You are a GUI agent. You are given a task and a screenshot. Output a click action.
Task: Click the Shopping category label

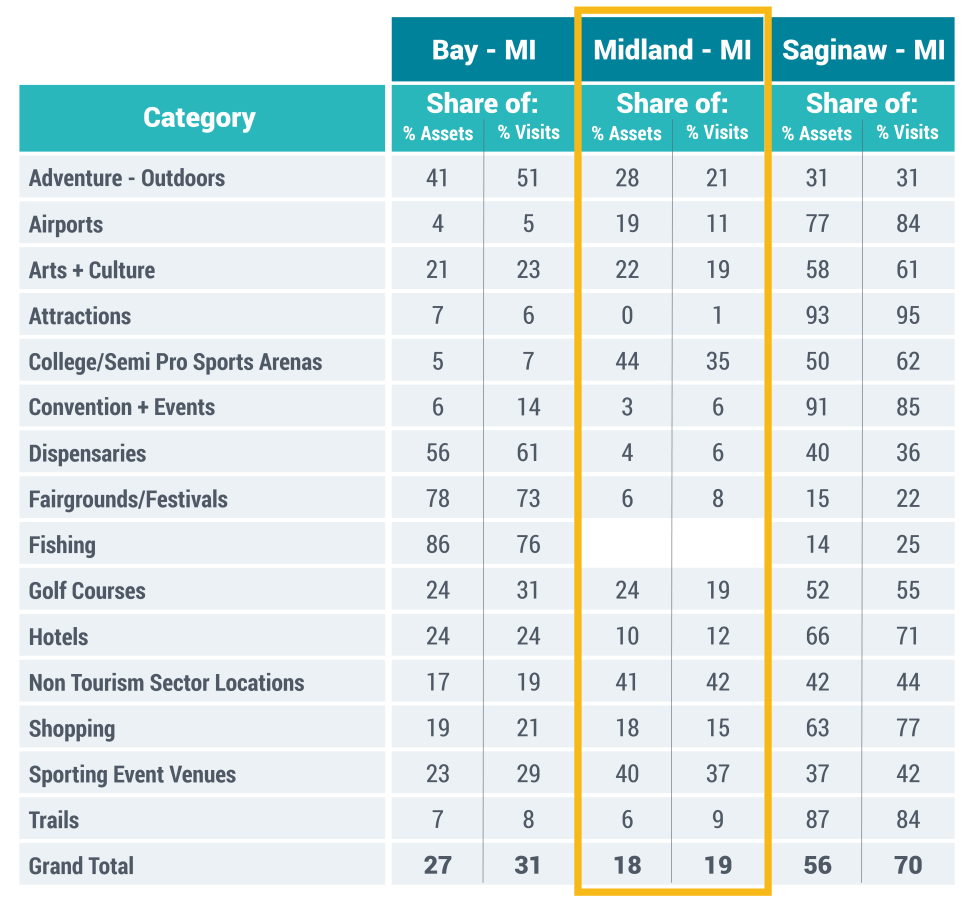(x=72, y=729)
